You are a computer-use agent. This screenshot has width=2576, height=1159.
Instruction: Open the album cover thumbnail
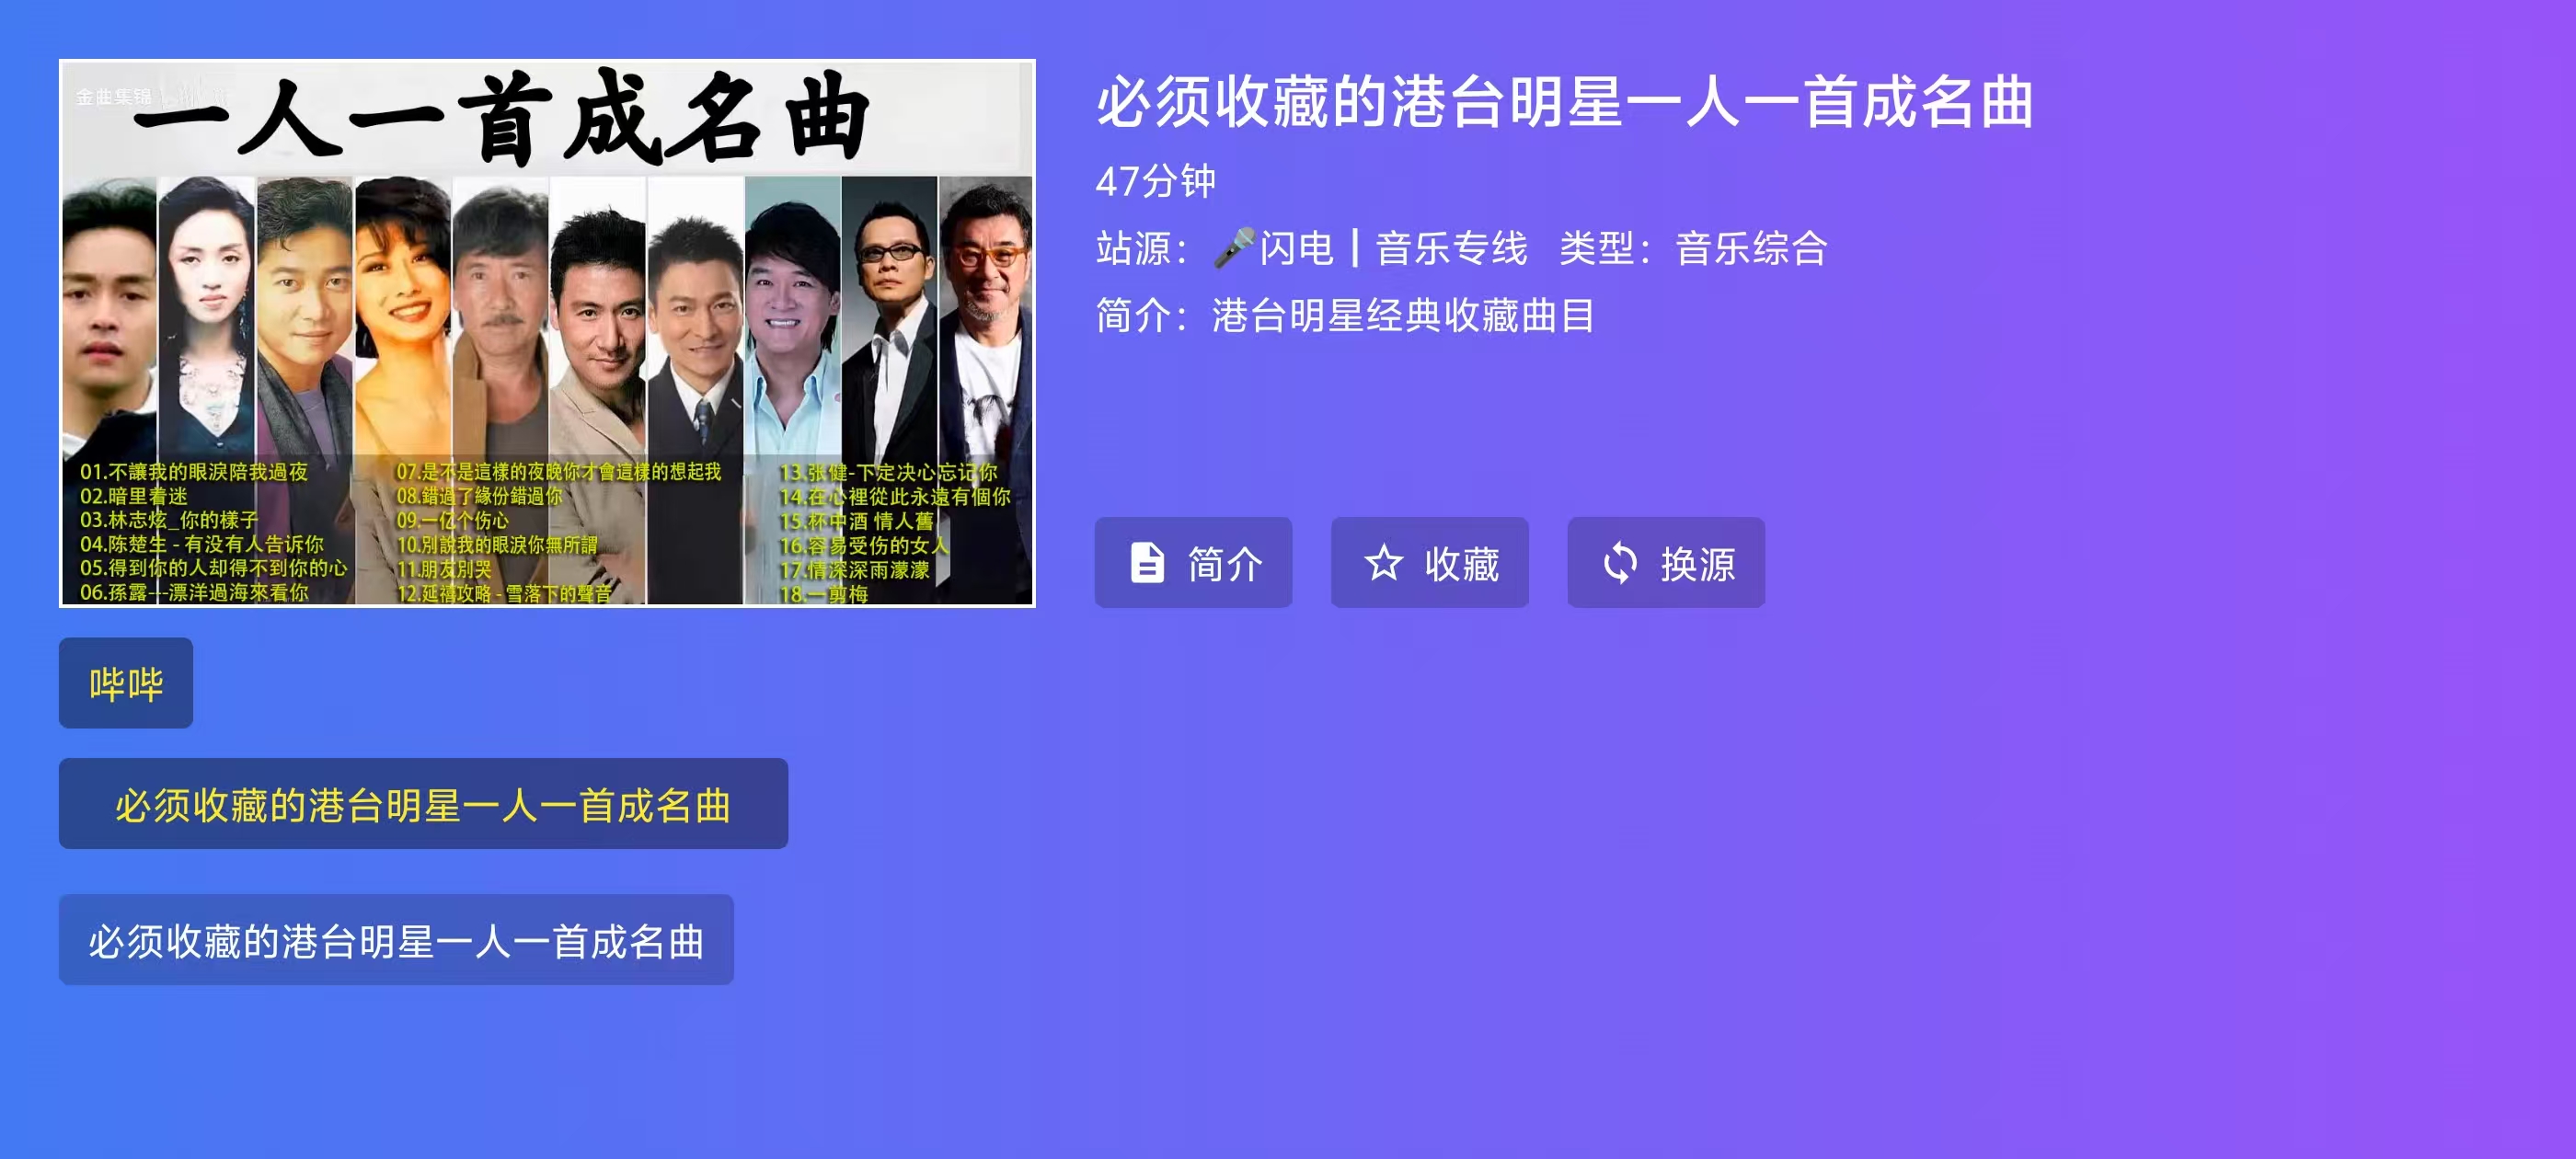coord(547,333)
